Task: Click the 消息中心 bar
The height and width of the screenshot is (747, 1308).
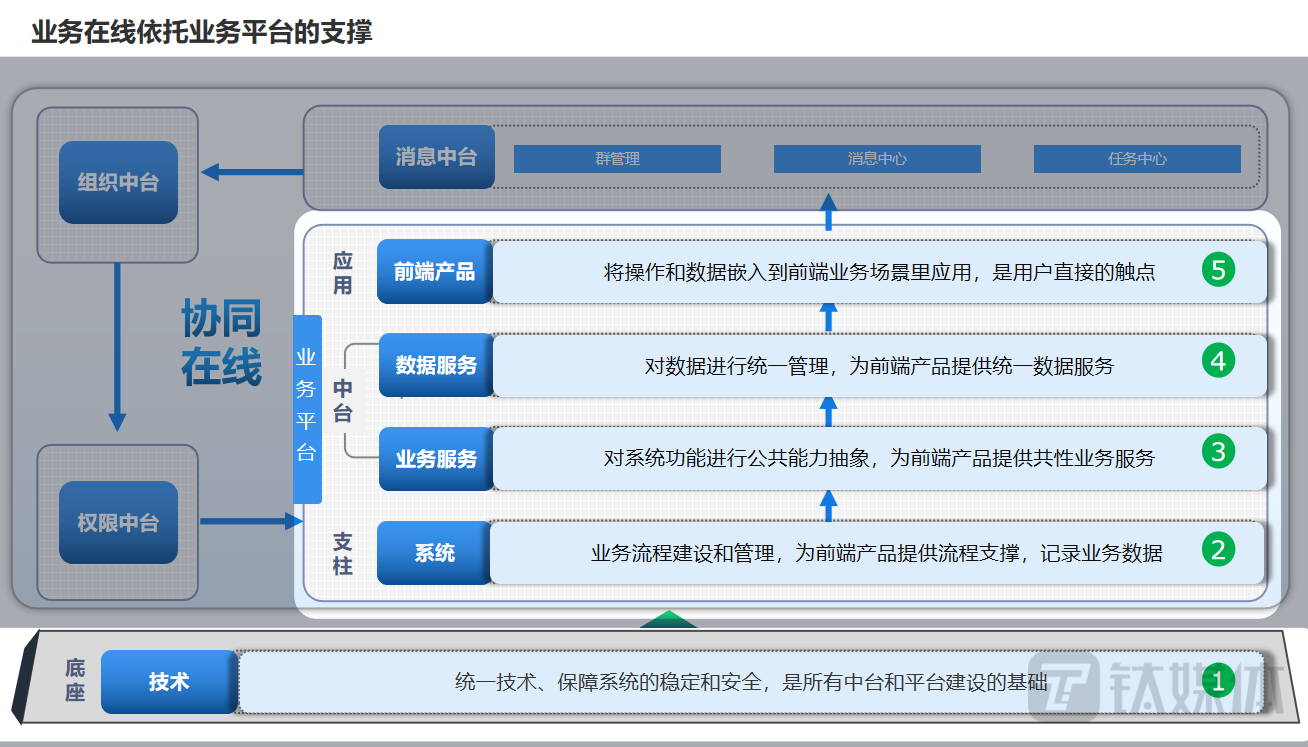Action: click(877, 157)
